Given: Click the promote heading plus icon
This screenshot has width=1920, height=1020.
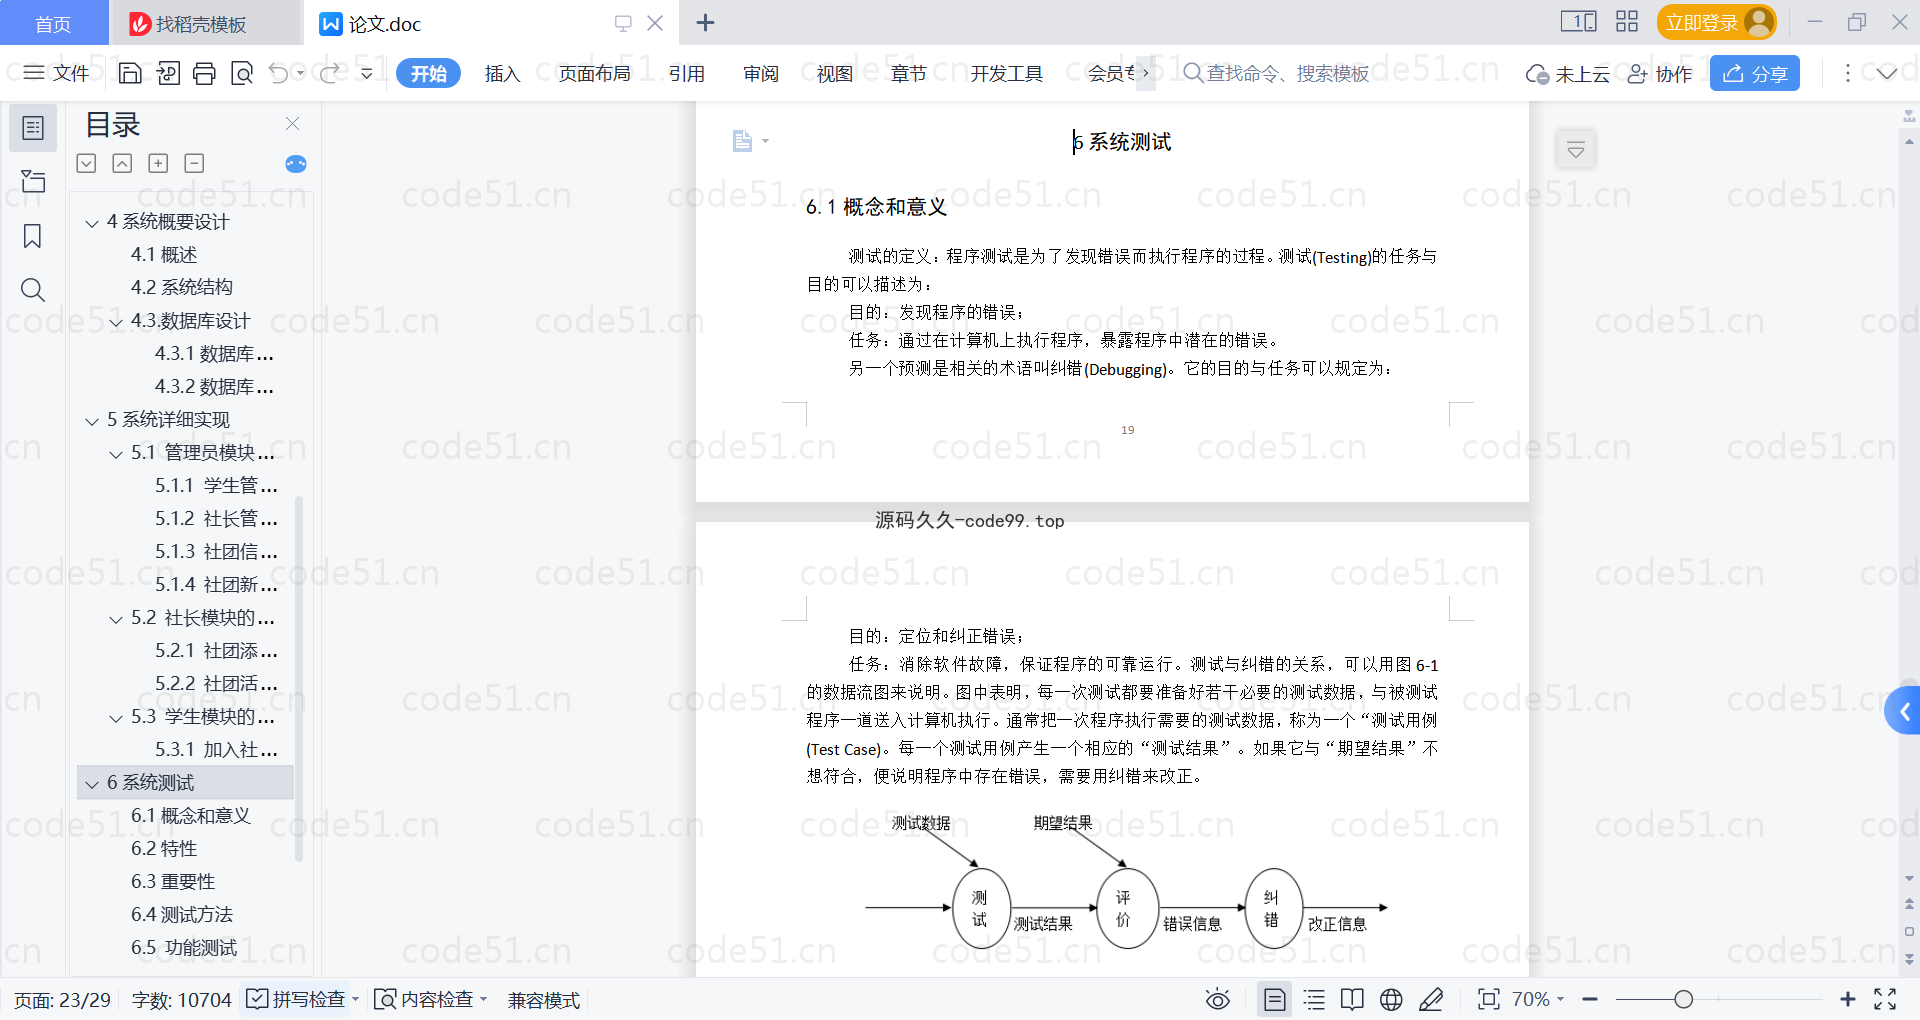Looking at the screenshot, I should (x=158, y=163).
